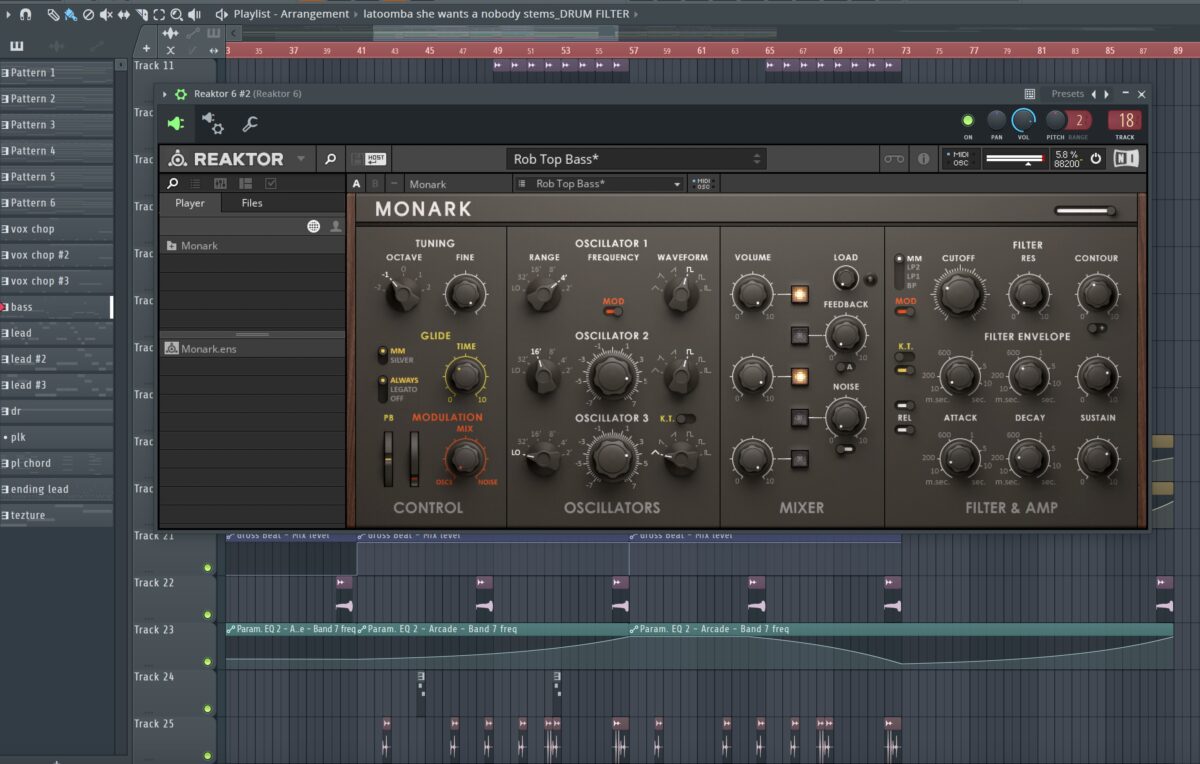Click the globe icon in Reaktor browser

(x=314, y=227)
